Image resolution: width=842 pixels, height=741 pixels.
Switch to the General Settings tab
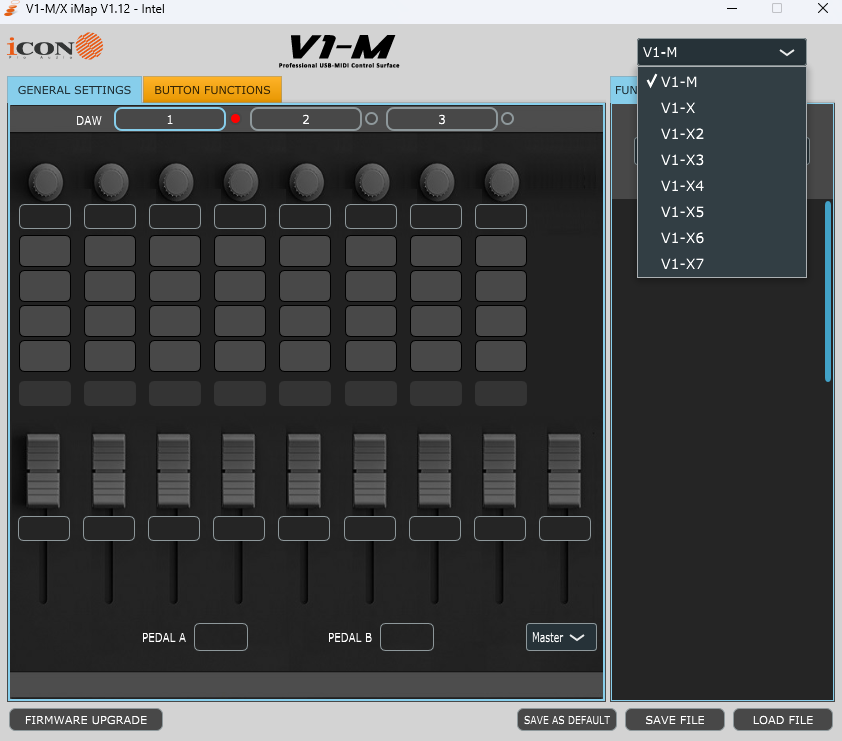[x=74, y=90]
